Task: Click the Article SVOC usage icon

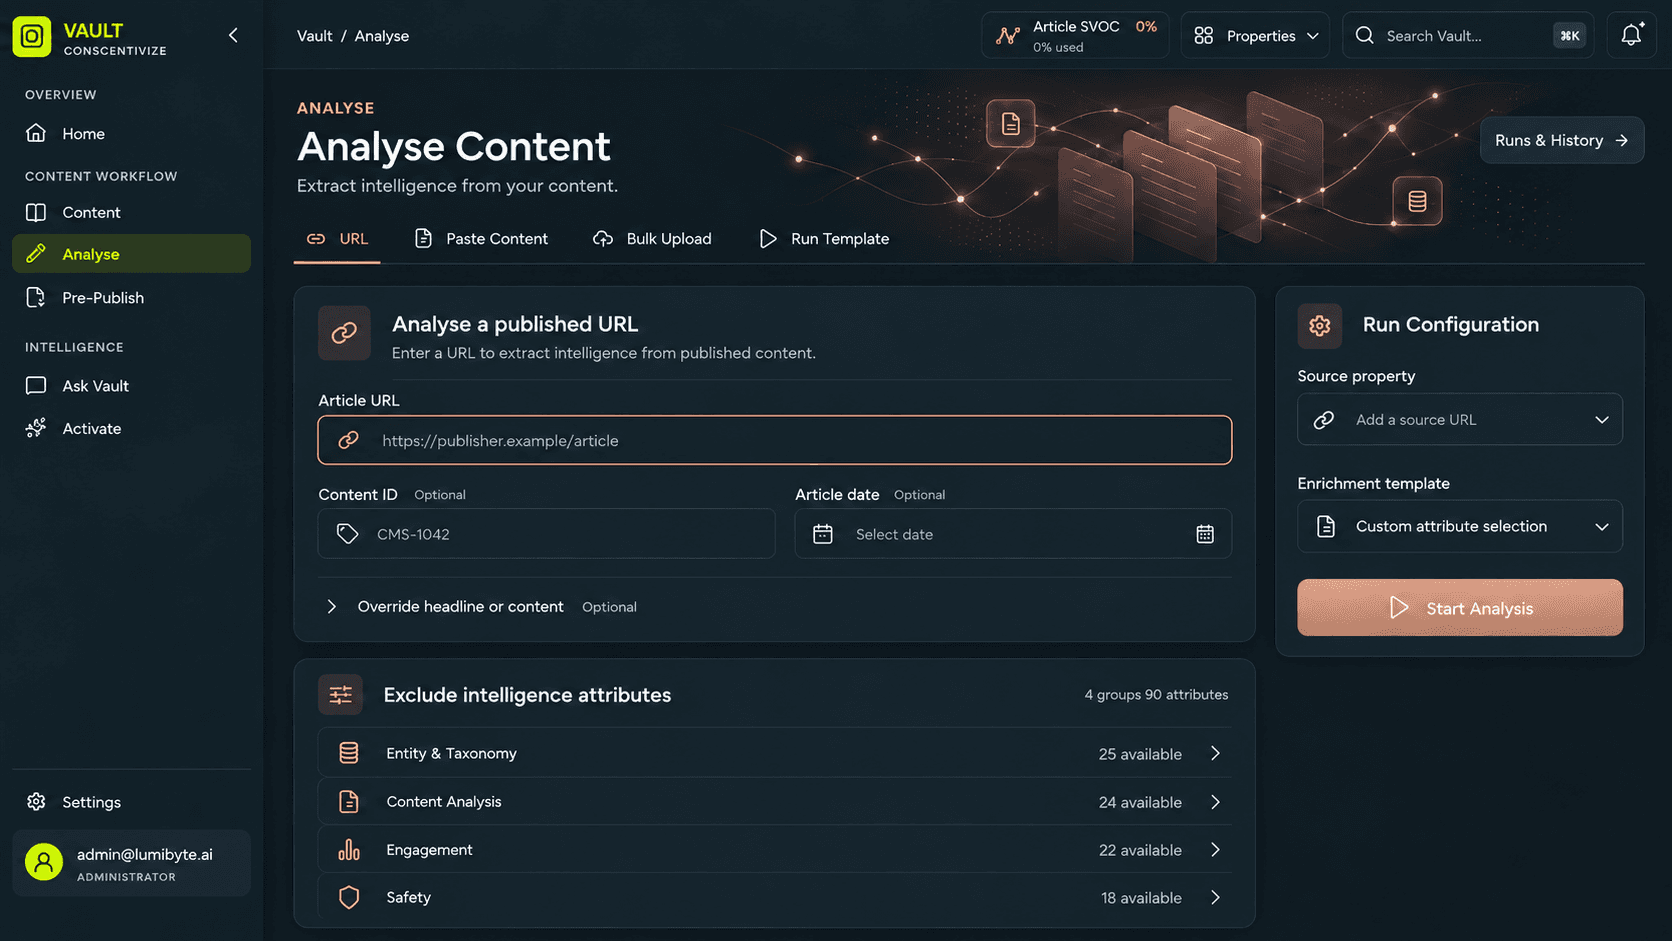Action: click(1008, 36)
